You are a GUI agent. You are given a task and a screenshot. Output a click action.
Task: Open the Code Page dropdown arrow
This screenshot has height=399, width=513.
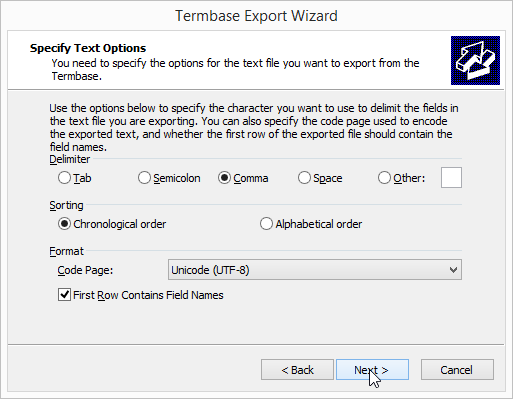coord(453,270)
